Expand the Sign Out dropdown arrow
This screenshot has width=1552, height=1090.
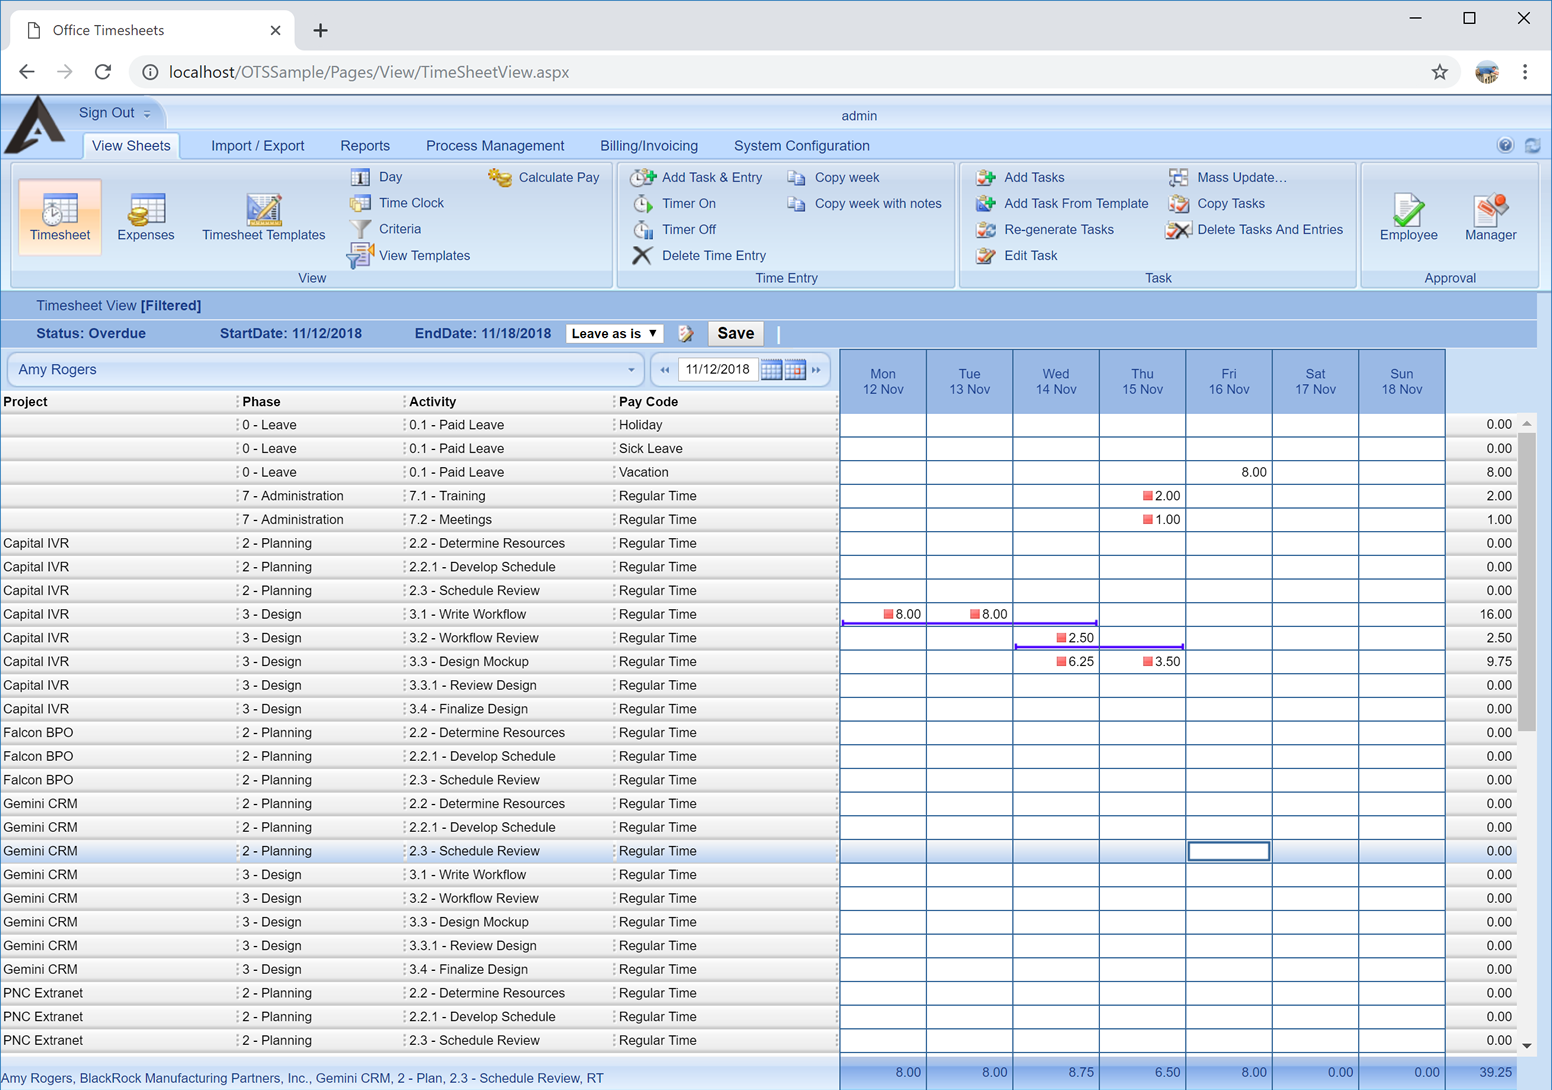click(x=147, y=114)
